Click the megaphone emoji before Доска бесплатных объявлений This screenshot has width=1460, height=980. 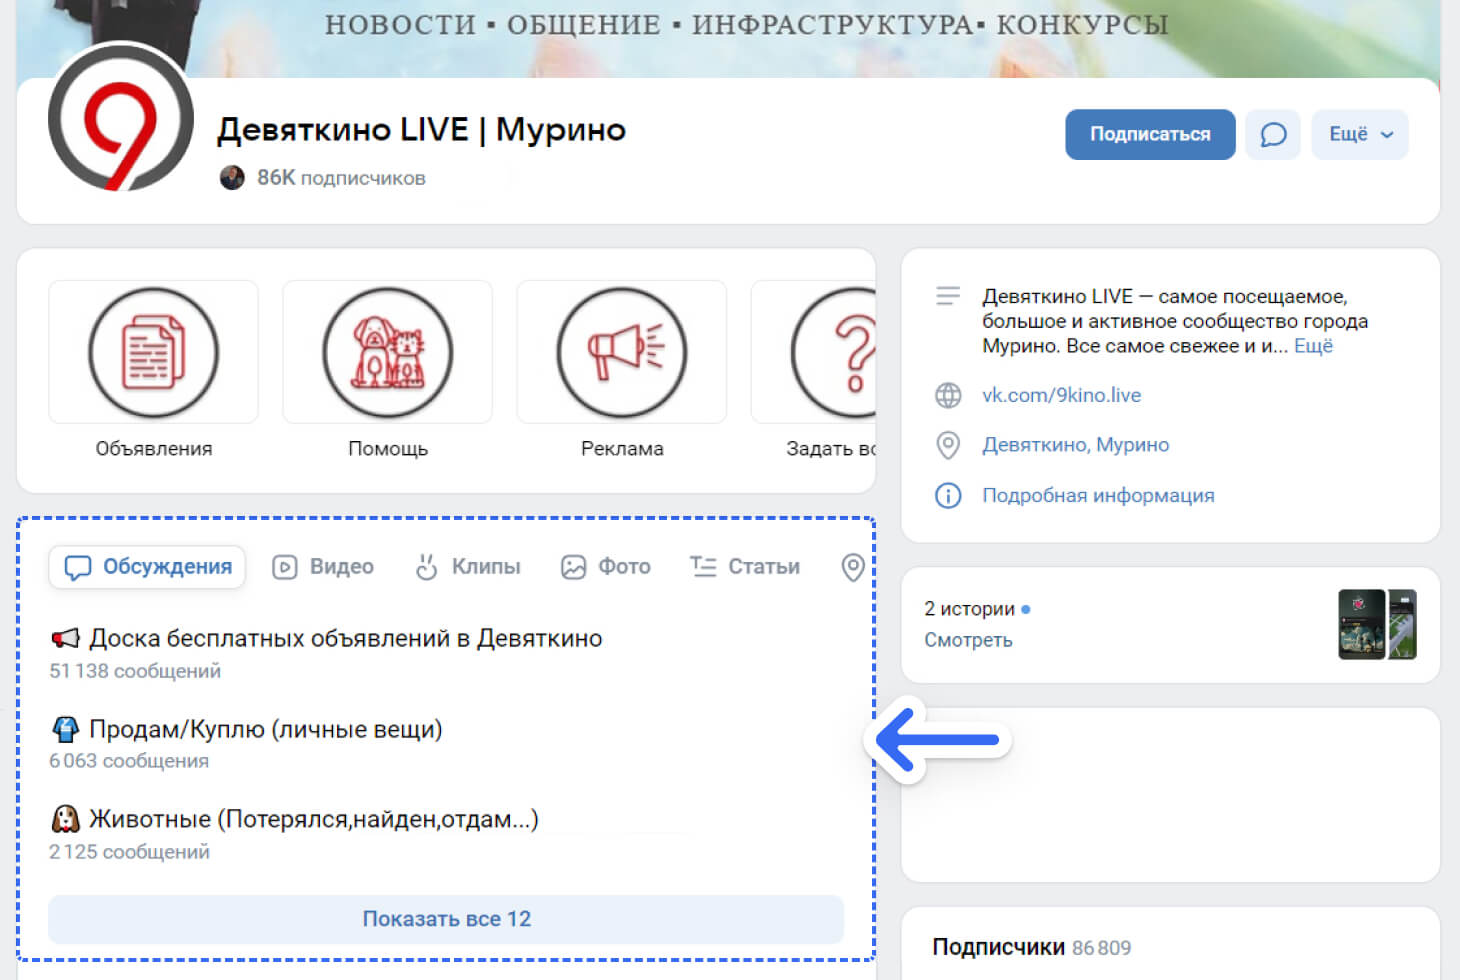tap(65, 638)
